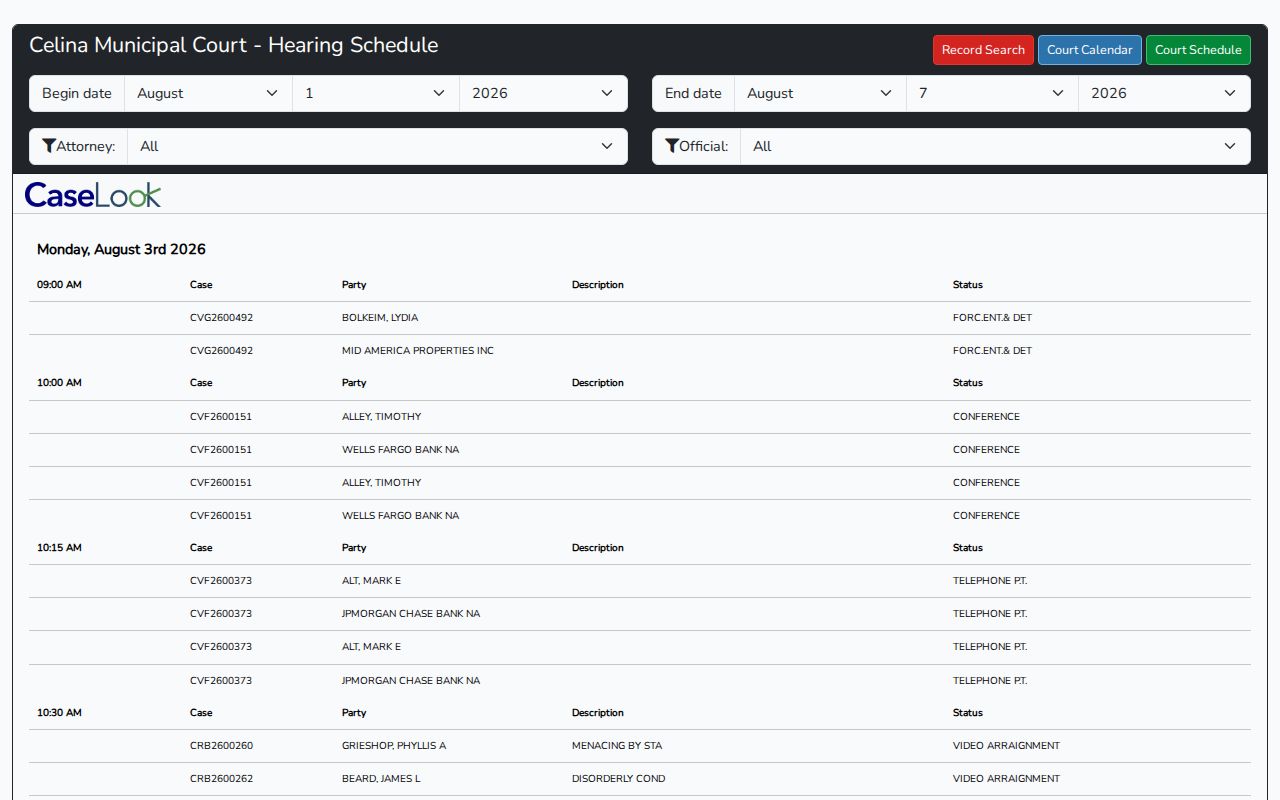Image resolution: width=1280 pixels, height=800 pixels.
Task: Open the Begin date year dropdown
Action: (543, 93)
